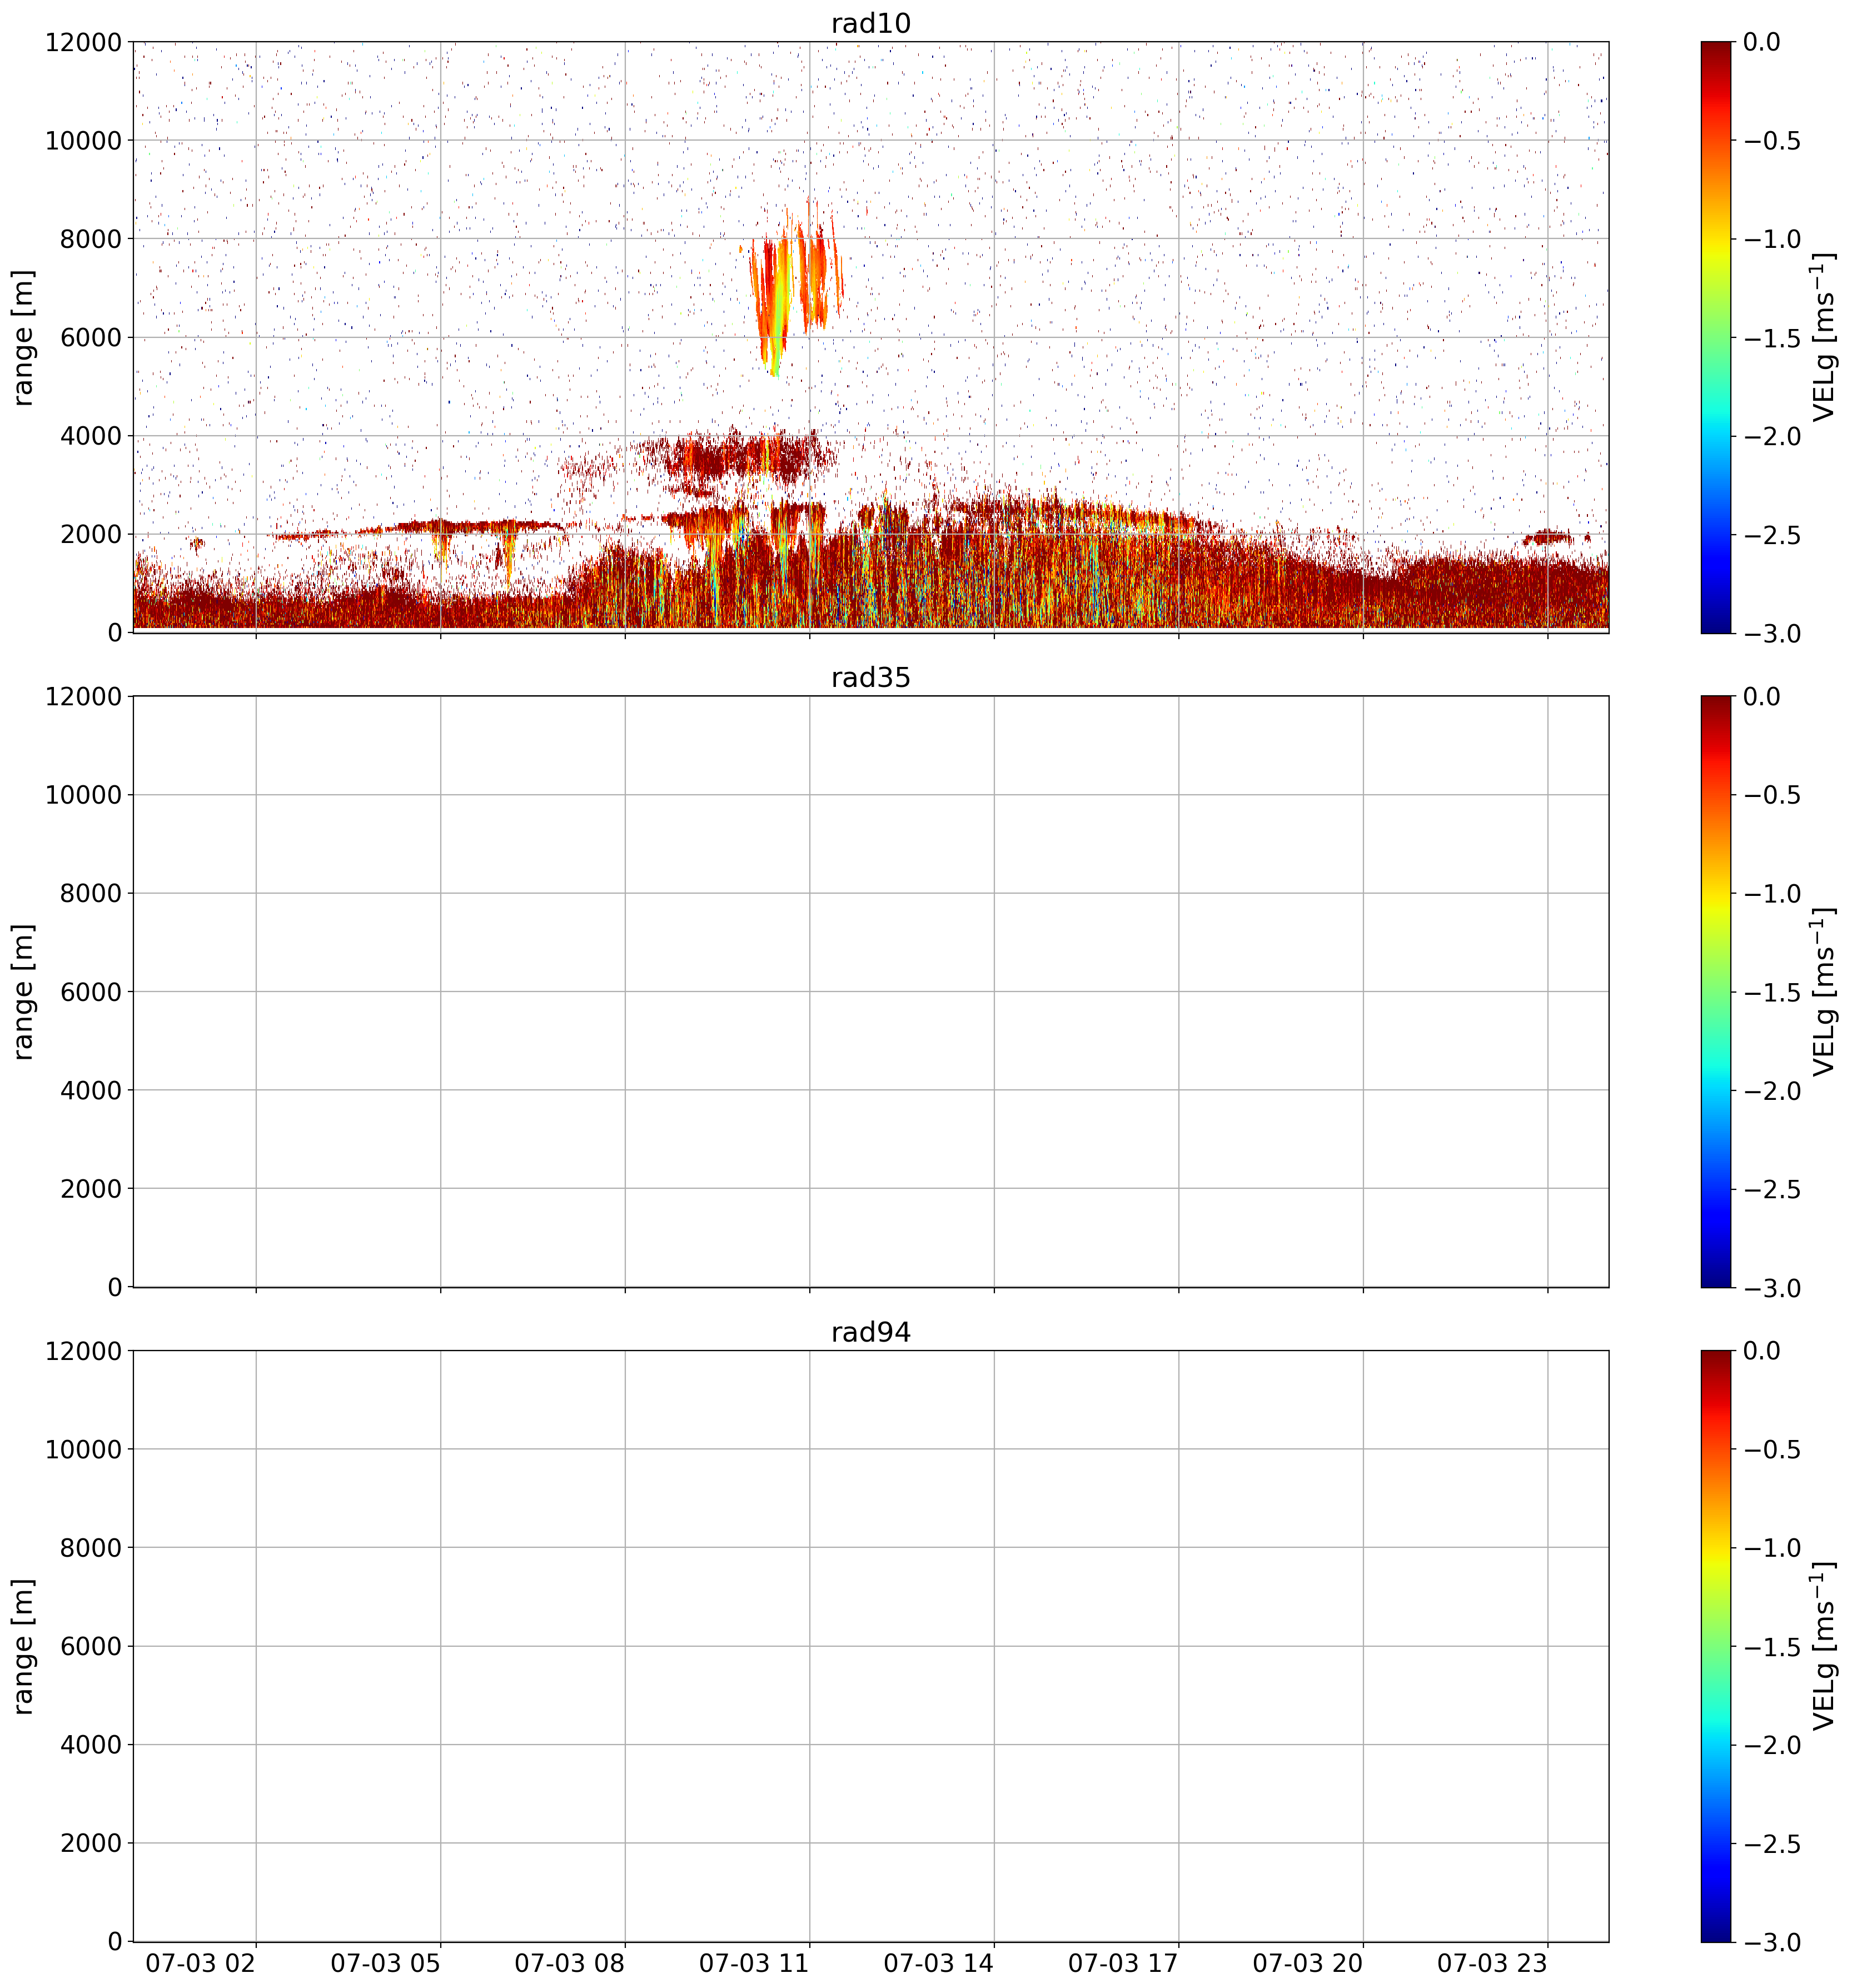Click the 0.0 colorbar tick of rad10
The height and width of the screenshot is (1988, 1852).
(1762, 42)
